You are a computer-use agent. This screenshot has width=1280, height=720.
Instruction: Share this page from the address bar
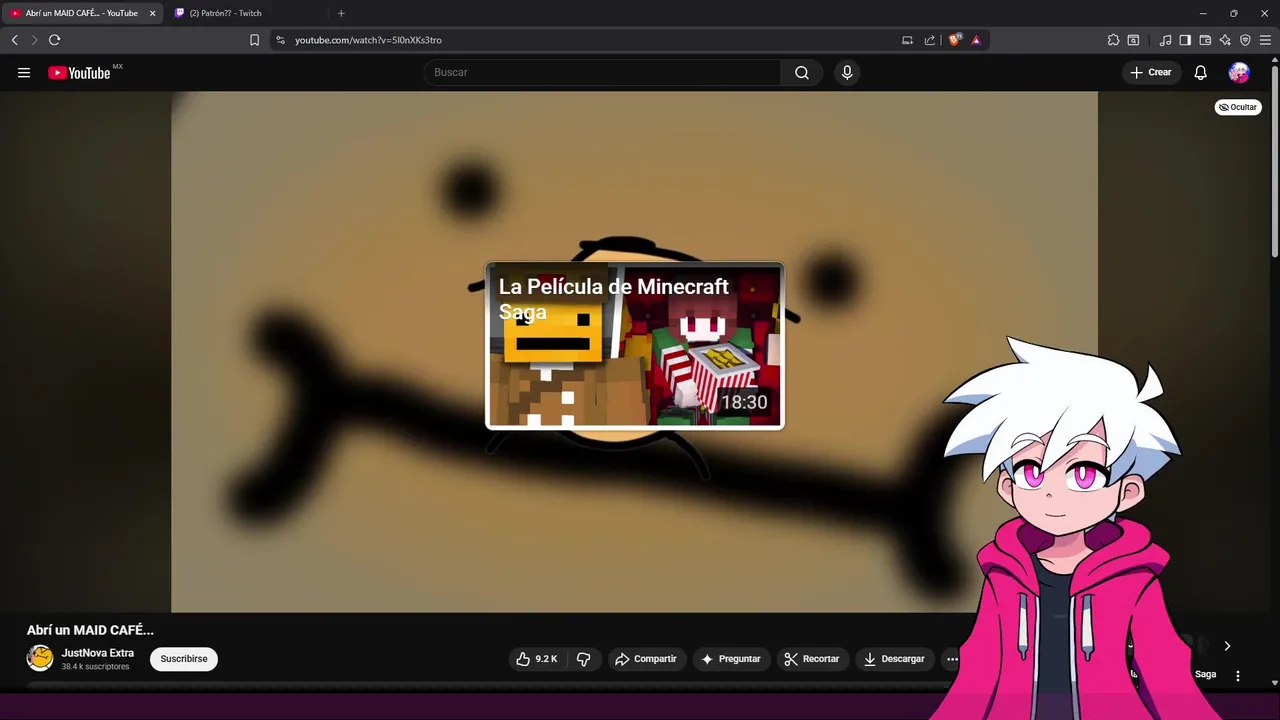pos(930,40)
